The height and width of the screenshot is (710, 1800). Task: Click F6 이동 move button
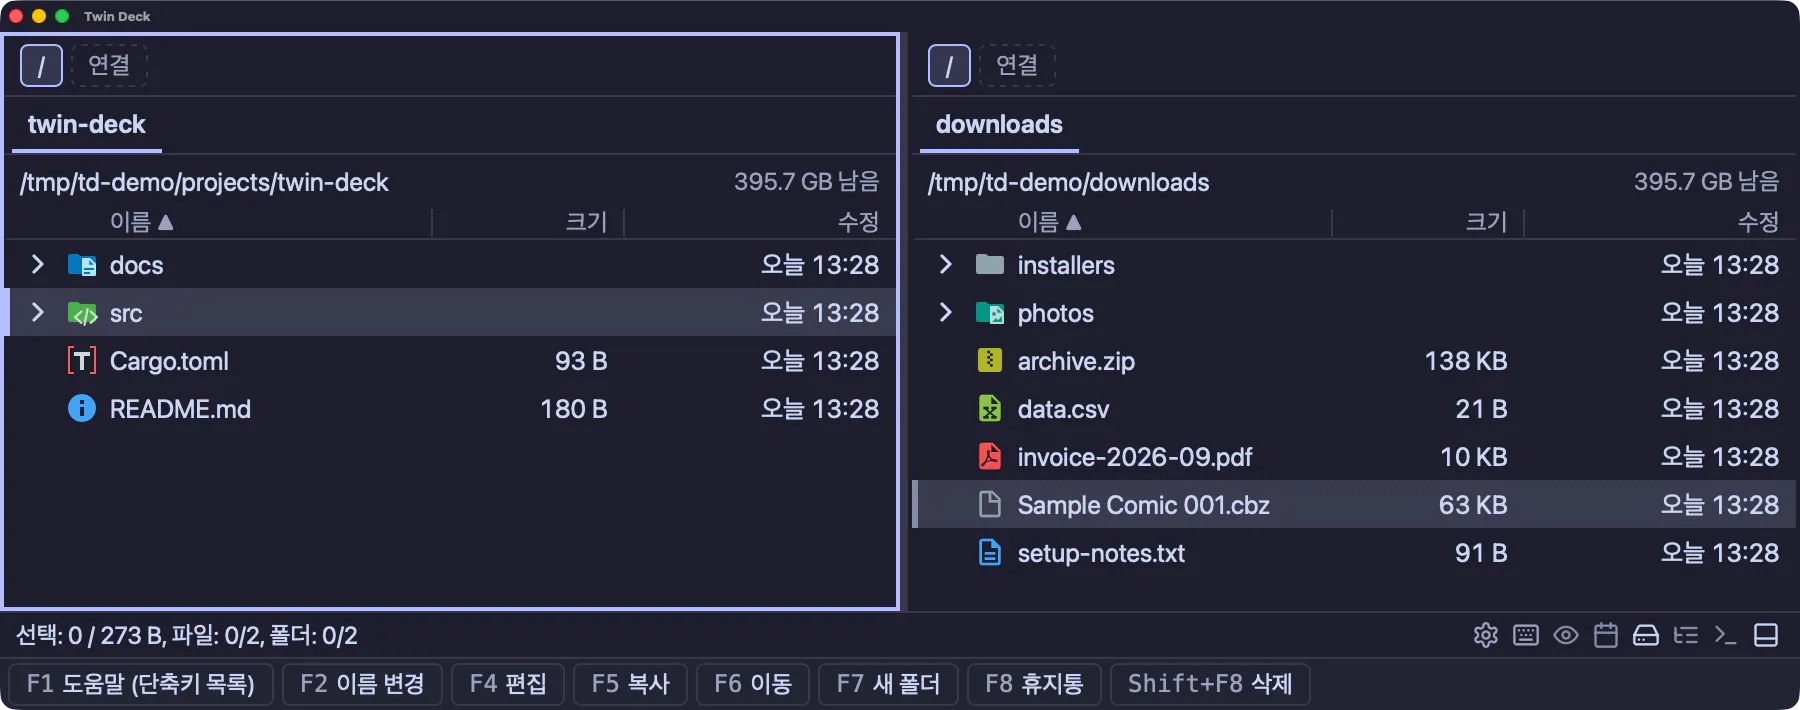tap(753, 684)
